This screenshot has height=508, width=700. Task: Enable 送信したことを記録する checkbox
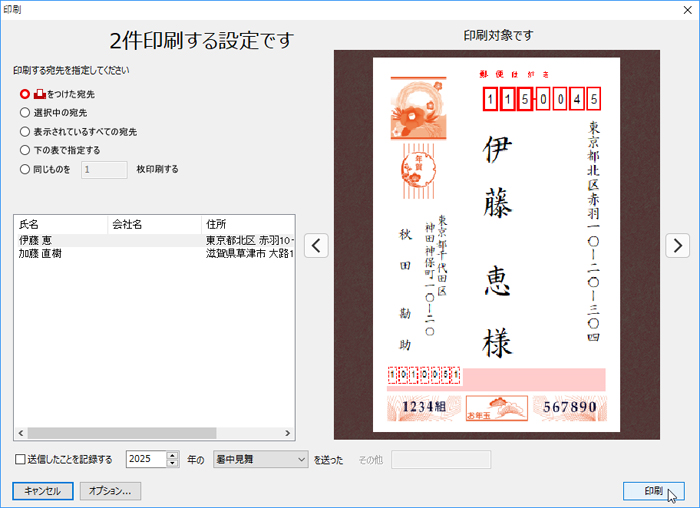(x=21, y=460)
